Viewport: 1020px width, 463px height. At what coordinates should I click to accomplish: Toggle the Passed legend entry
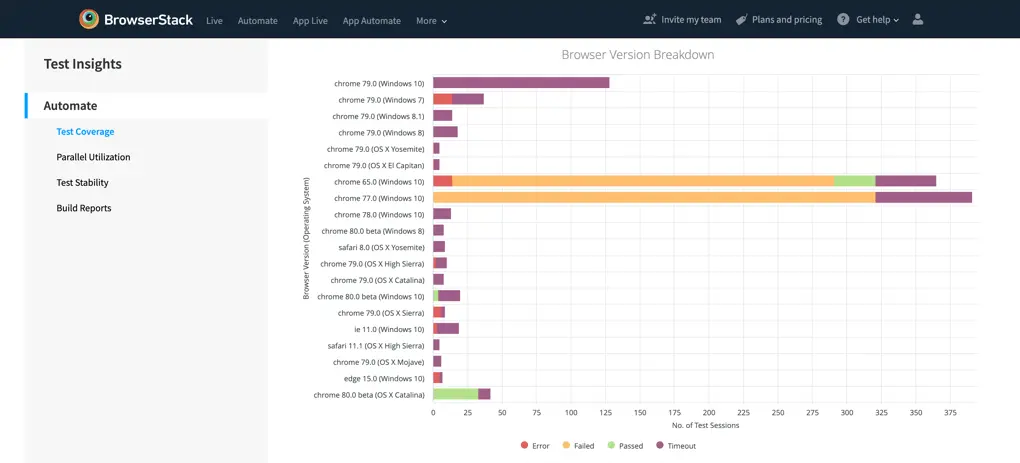[x=624, y=445]
